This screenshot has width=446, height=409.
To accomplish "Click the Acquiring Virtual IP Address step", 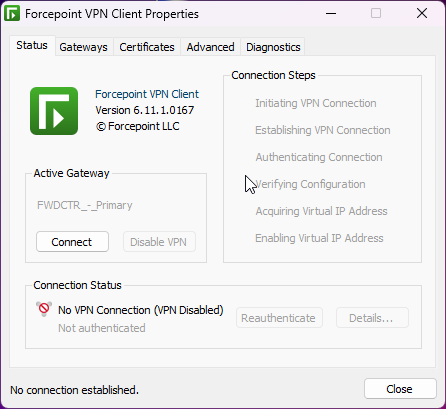I will pos(321,211).
